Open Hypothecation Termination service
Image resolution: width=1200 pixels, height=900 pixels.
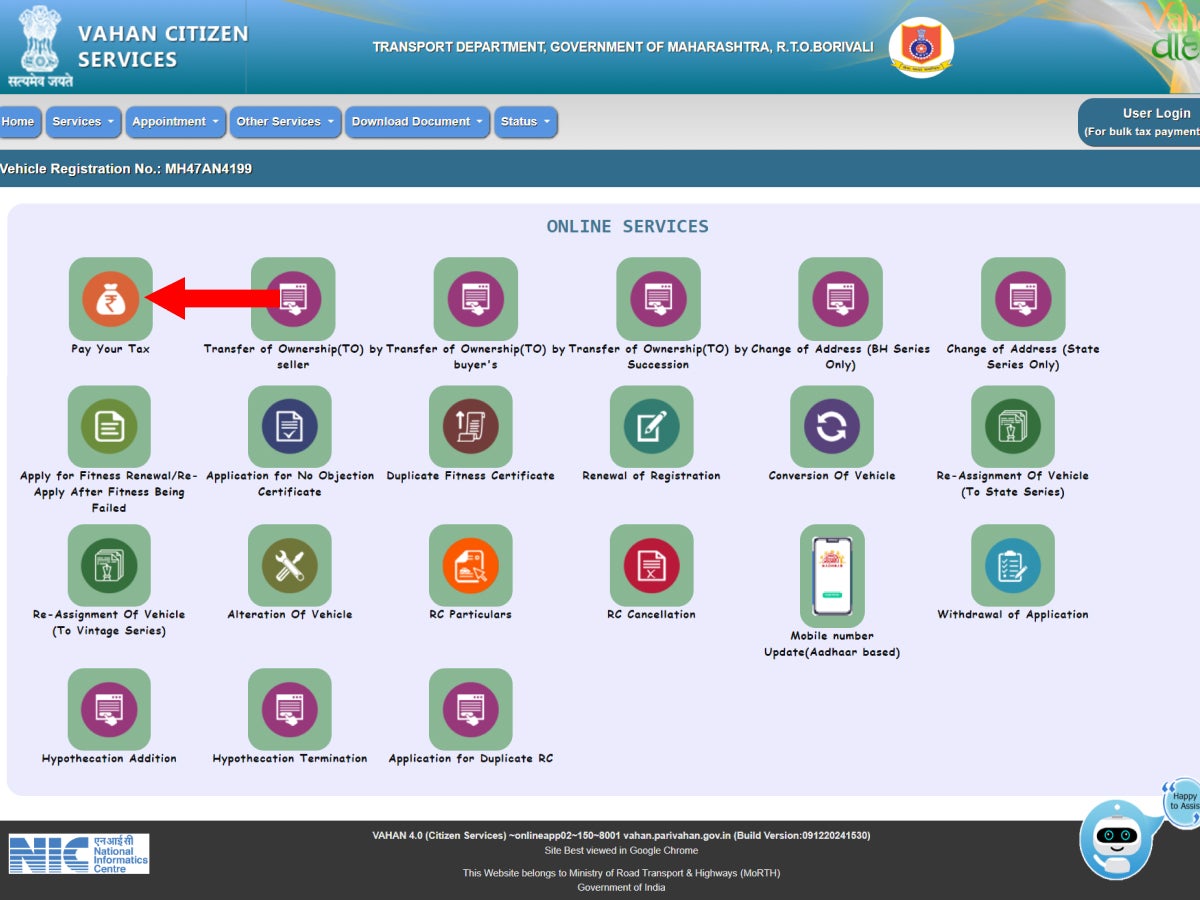290,711
